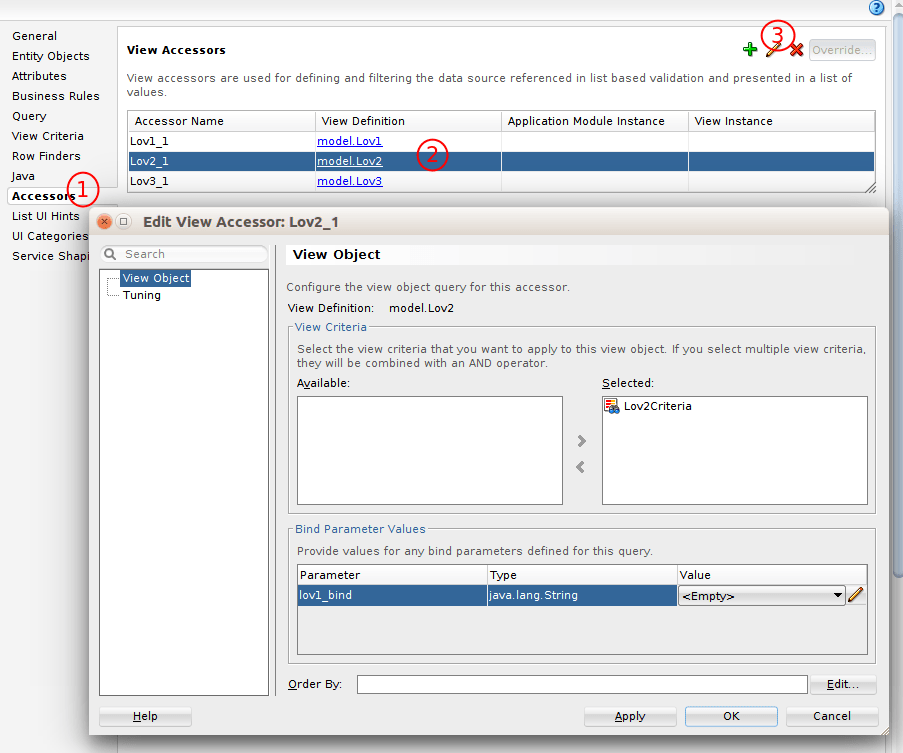Add a new view accessor with the plus icon
903x753 pixels.
coord(751,48)
